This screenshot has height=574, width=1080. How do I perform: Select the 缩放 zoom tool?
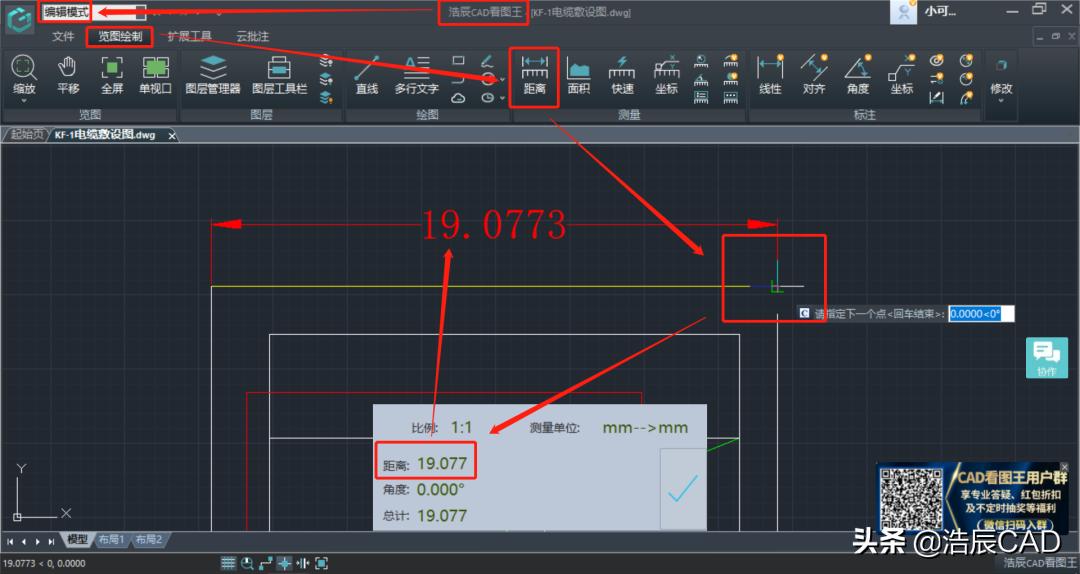[x=23, y=74]
